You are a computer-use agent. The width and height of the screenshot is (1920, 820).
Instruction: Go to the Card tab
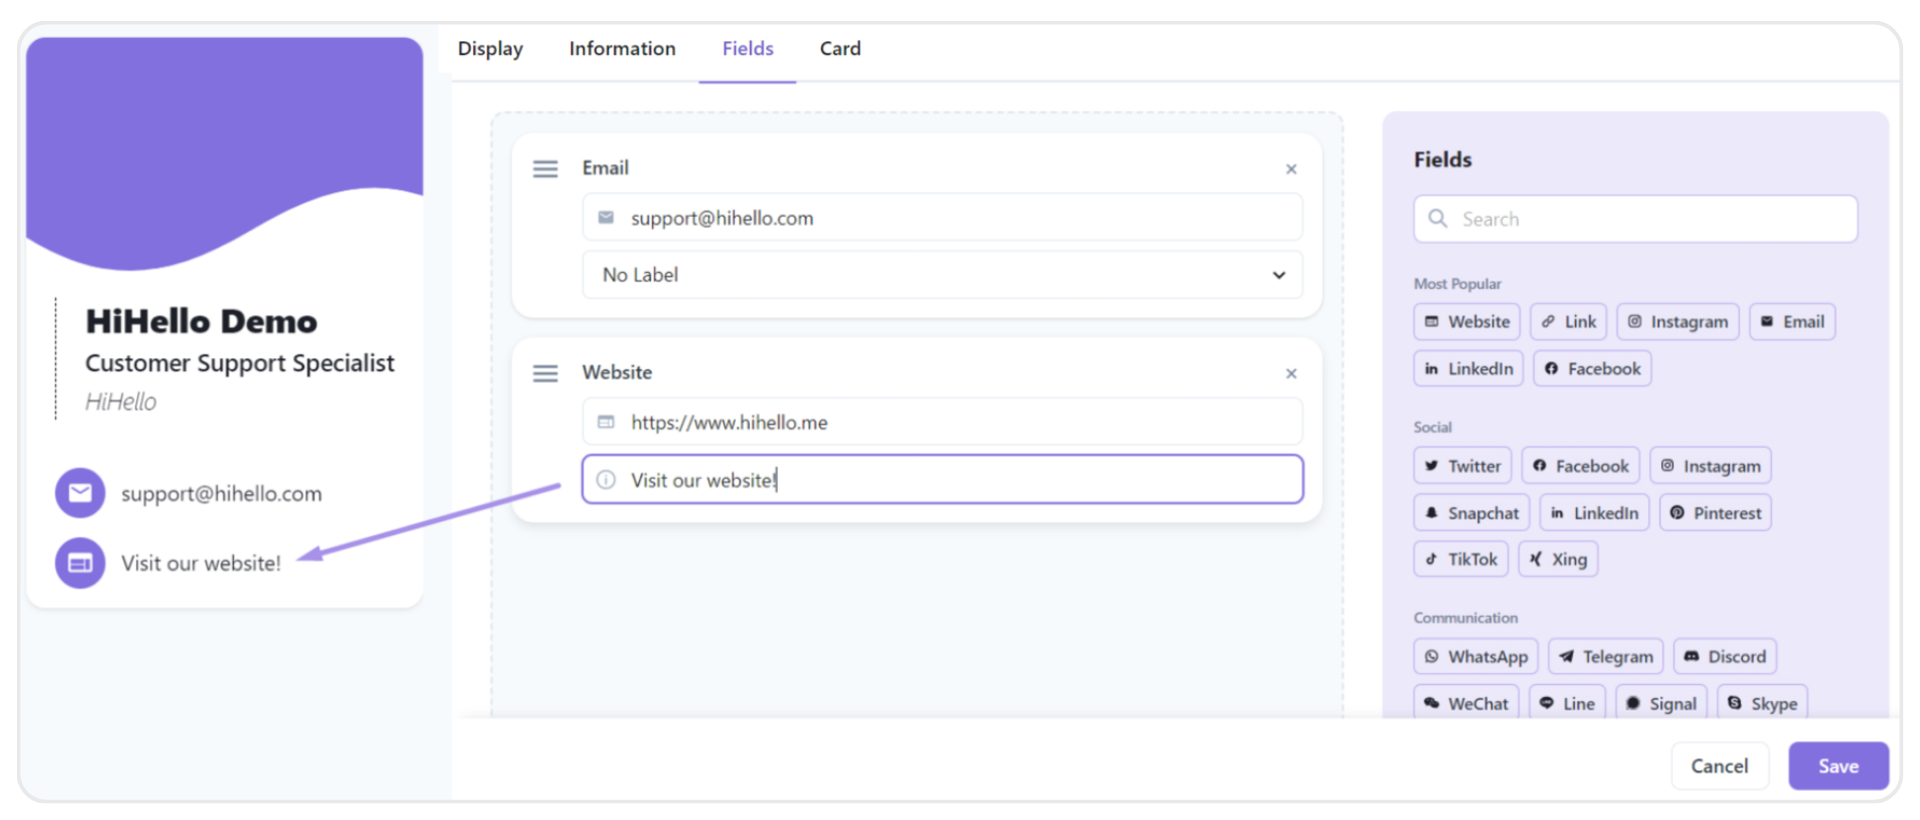[x=840, y=49]
